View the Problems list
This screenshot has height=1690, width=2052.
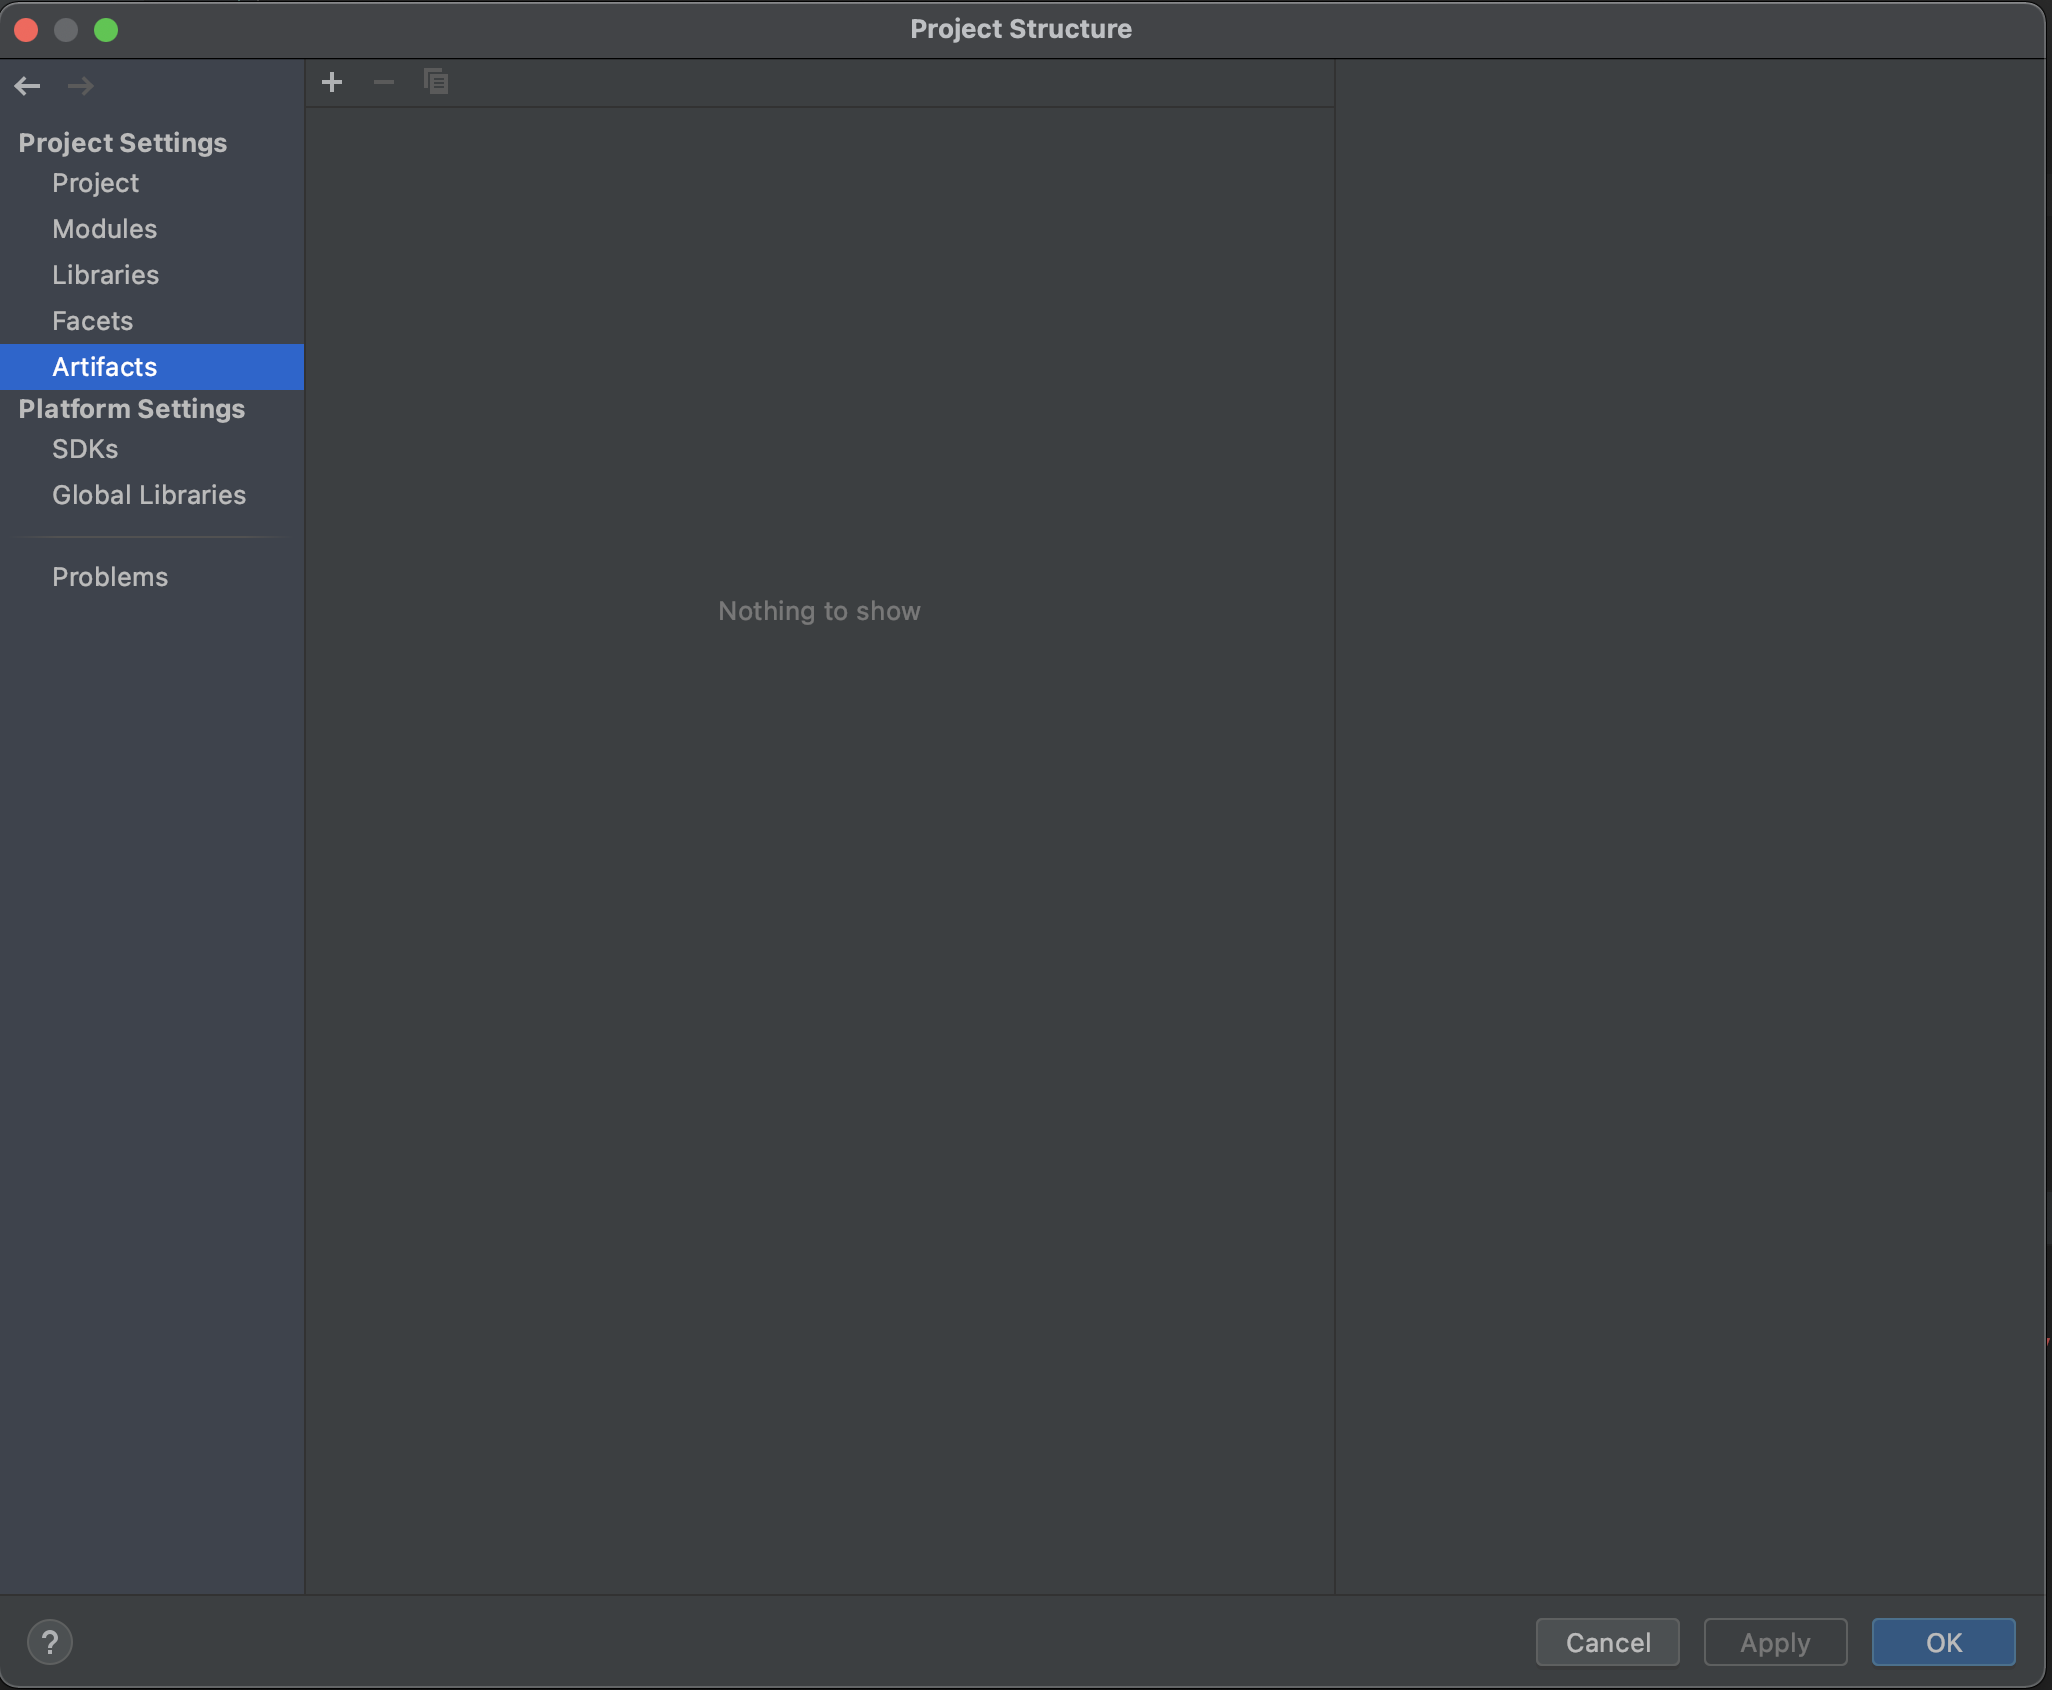(110, 577)
